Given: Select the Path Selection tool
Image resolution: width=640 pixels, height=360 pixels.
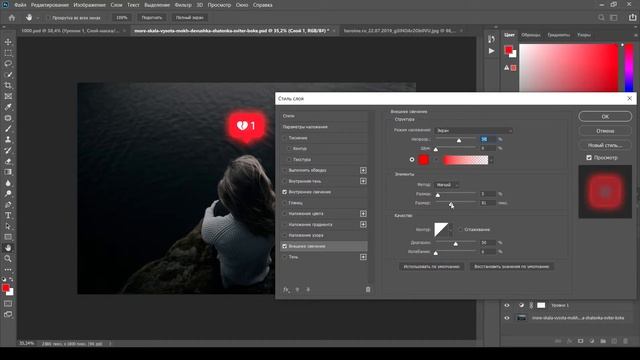Looking at the screenshot, I should [x=8, y=226].
